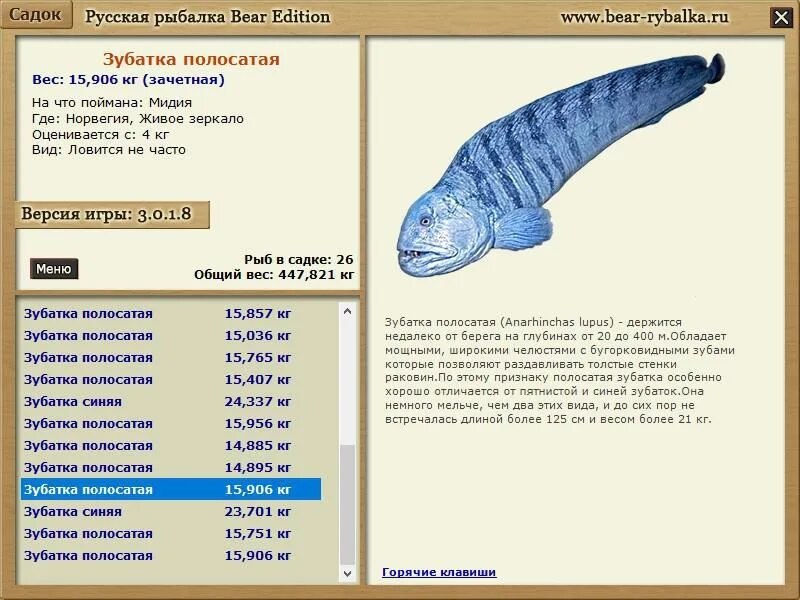Viewport: 800px width, 600px height.
Task: Click the Общий вес: 447,821 кг total
Action: click(273, 274)
